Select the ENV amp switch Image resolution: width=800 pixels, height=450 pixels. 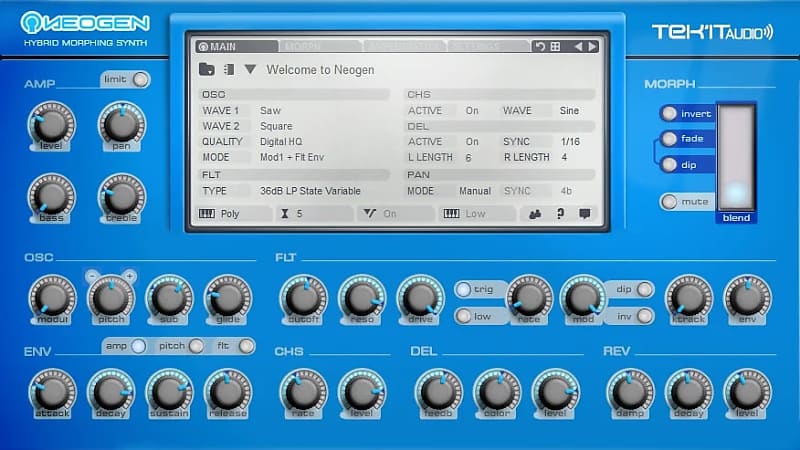pos(138,346)
